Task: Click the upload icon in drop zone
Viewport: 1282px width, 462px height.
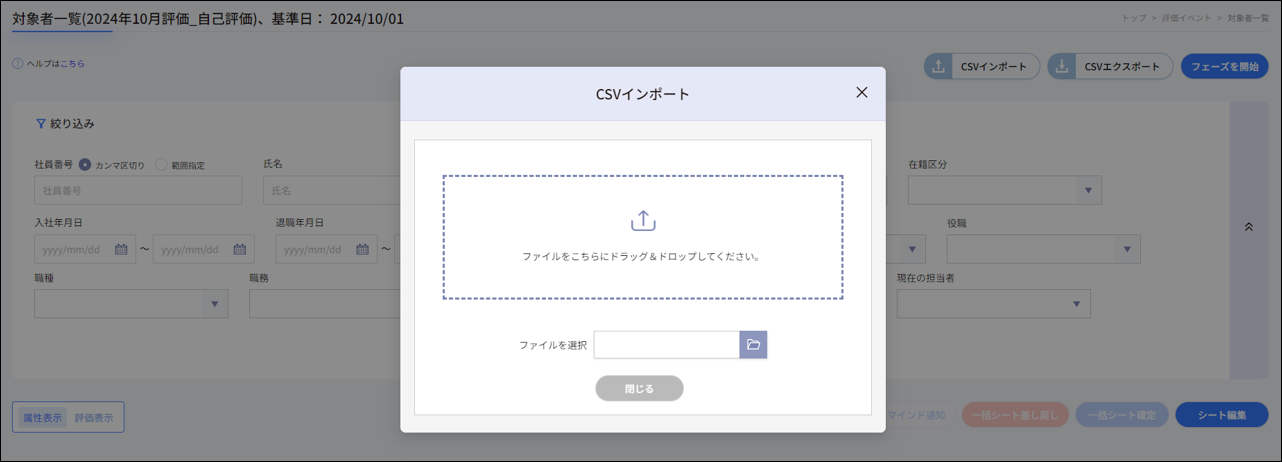Action: pyautogui.click(x=643, y=221)
